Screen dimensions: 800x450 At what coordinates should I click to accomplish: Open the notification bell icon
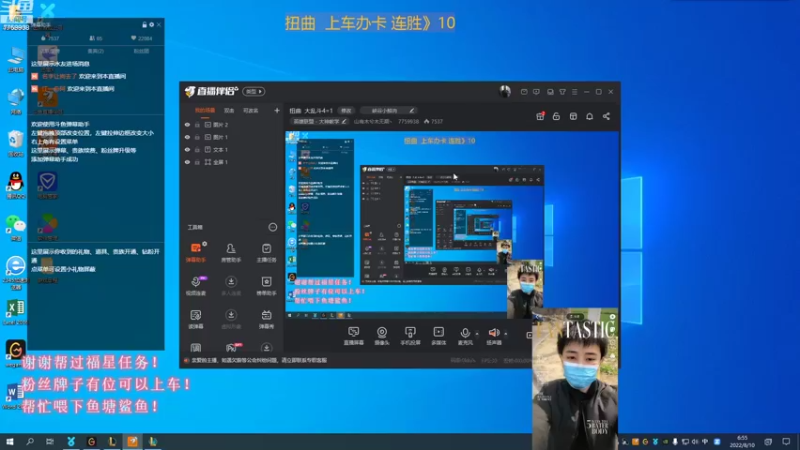(x=589, y=116)
